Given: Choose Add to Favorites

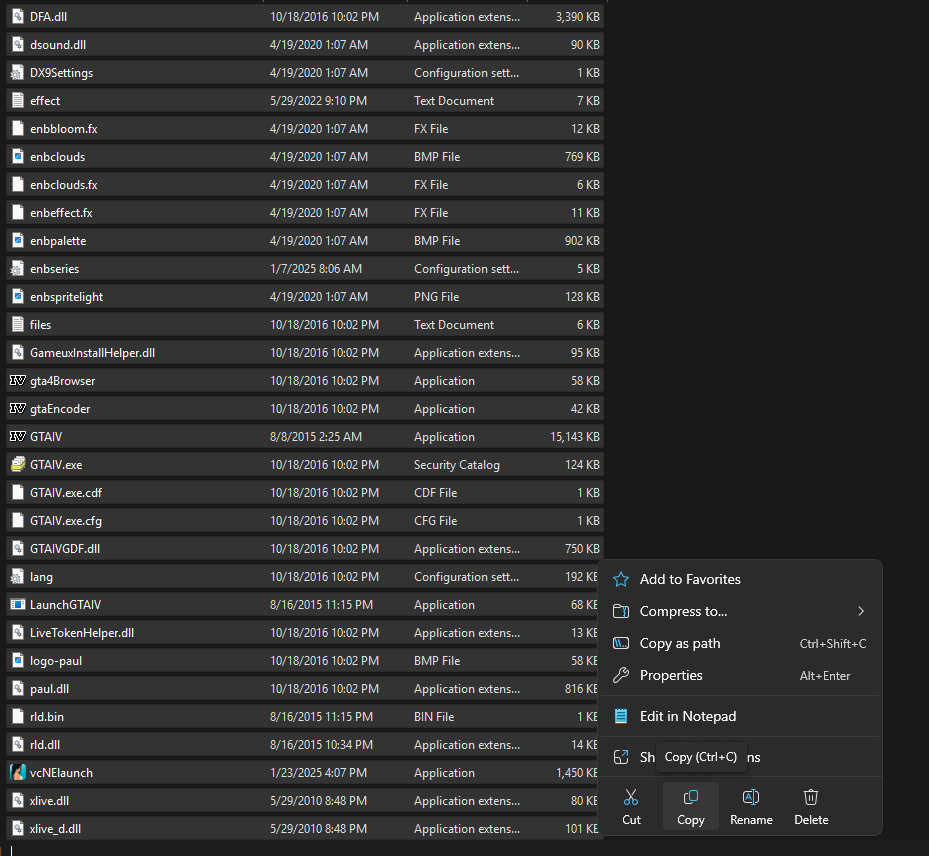Looking at the screenshot, I should (x=690, y=579).
